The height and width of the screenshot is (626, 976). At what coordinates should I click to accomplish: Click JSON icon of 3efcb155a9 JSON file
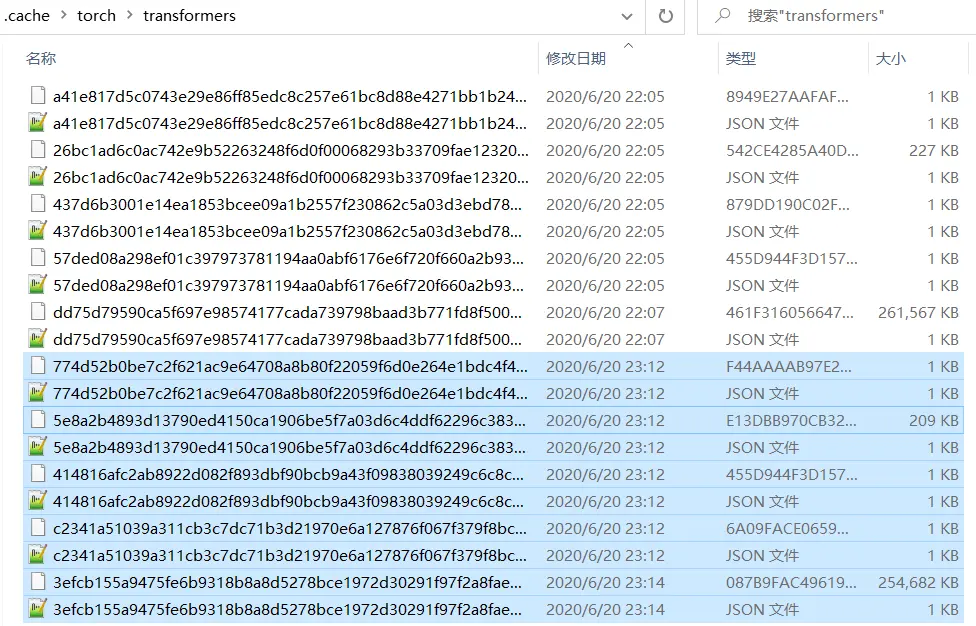tap(38, 609)
